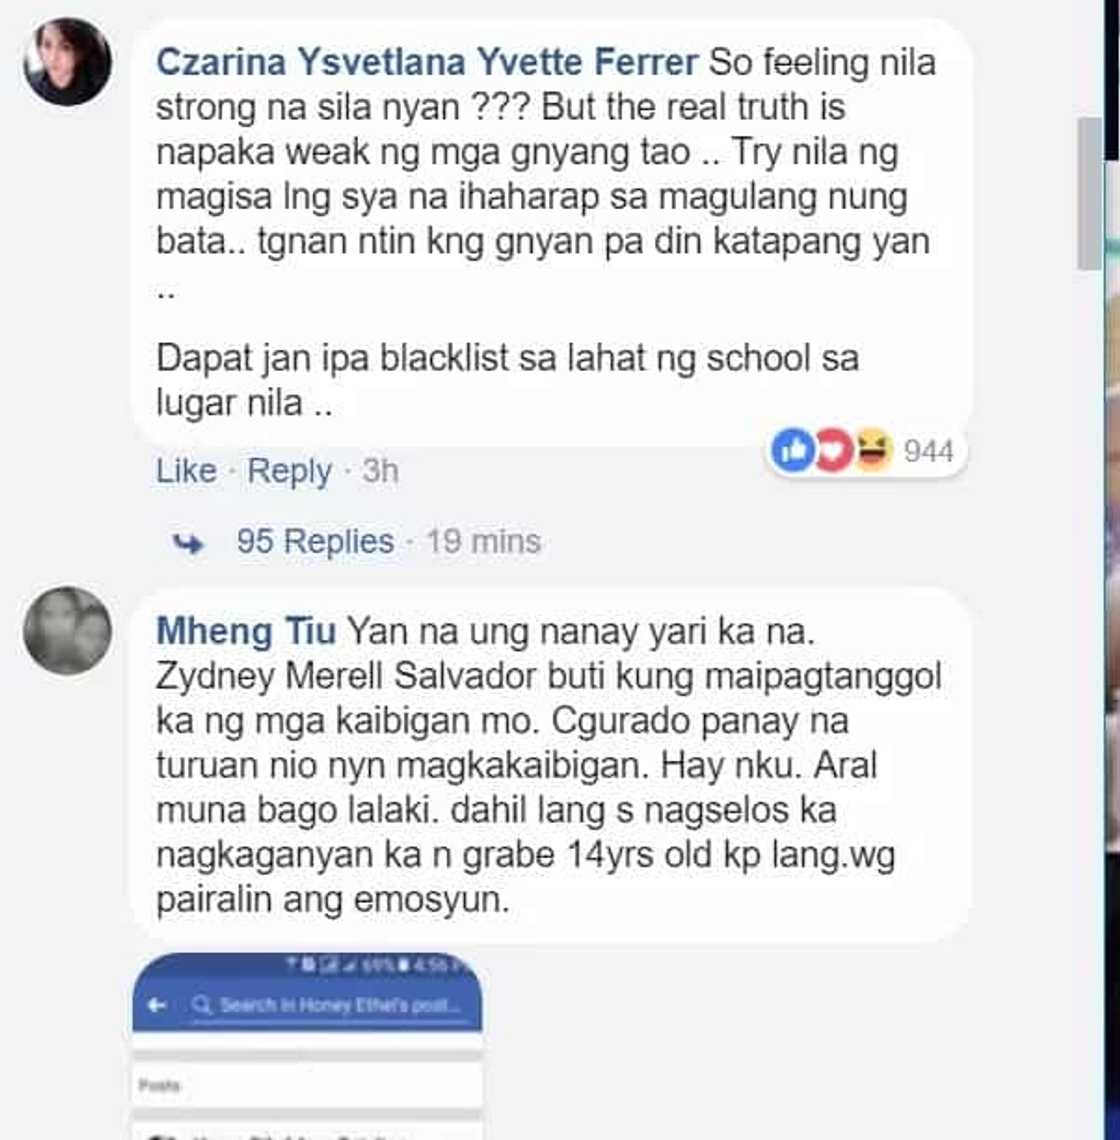Image resolution: width=1120 pixels, height=1140 pixels.
Task: Click the replies arrow icon
Action: (x=188, y=543)
